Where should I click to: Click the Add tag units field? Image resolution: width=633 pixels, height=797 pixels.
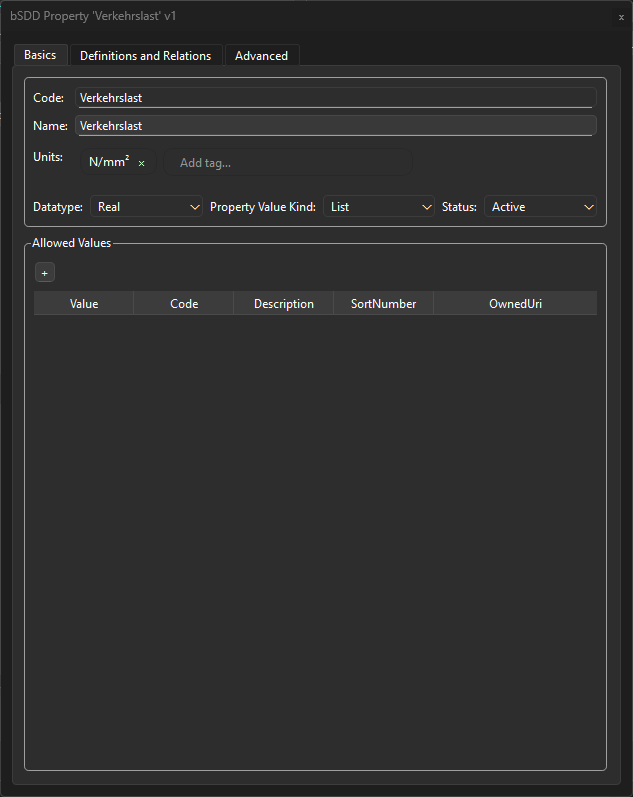click(x=288, y=163)
